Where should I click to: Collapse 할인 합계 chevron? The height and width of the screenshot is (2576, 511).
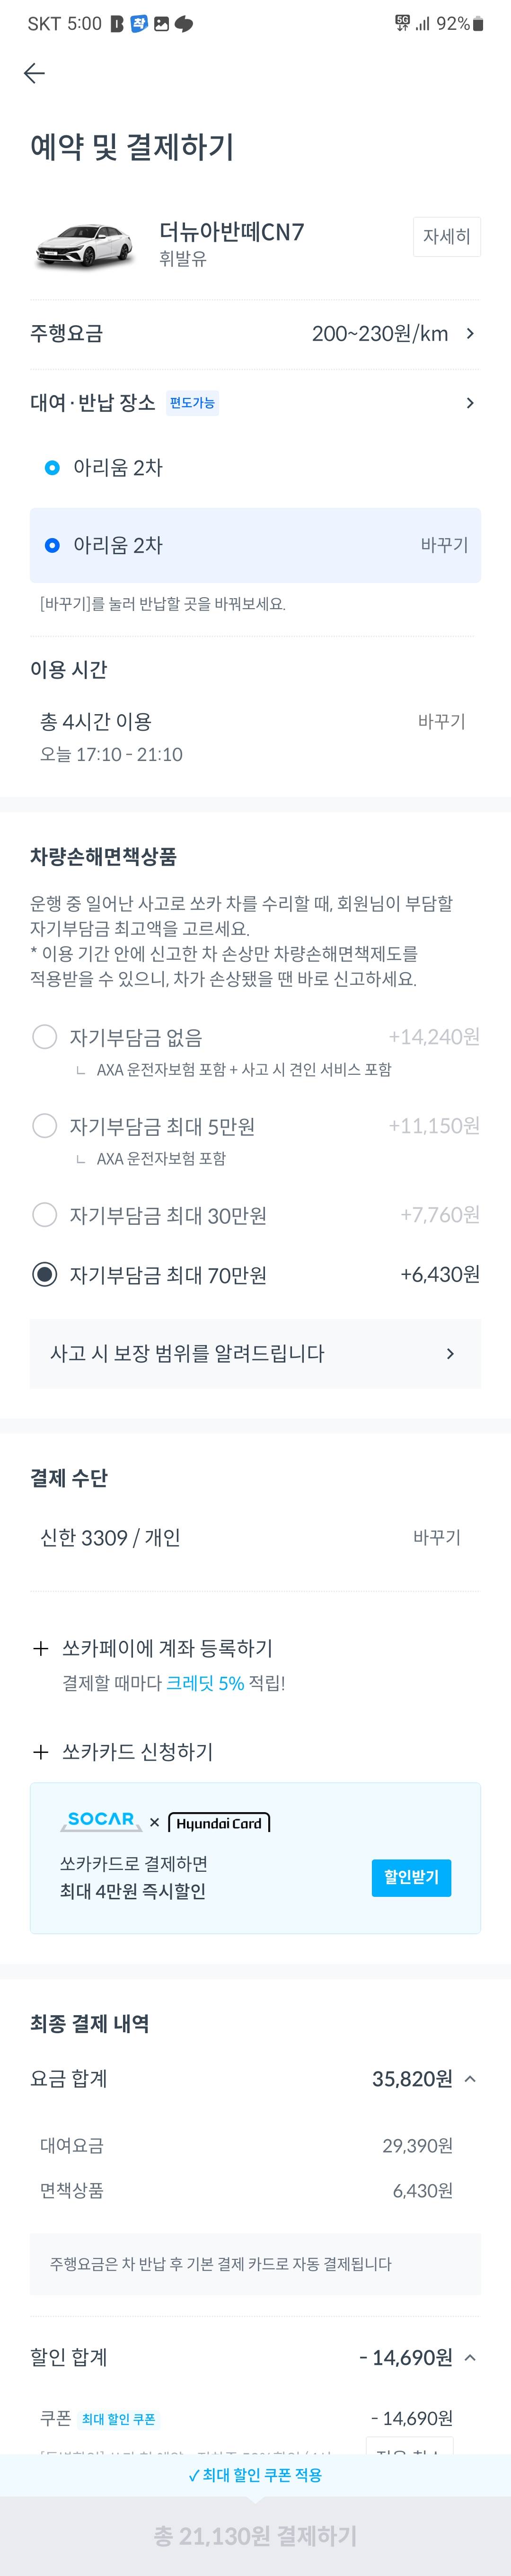tap(470, 2357)
